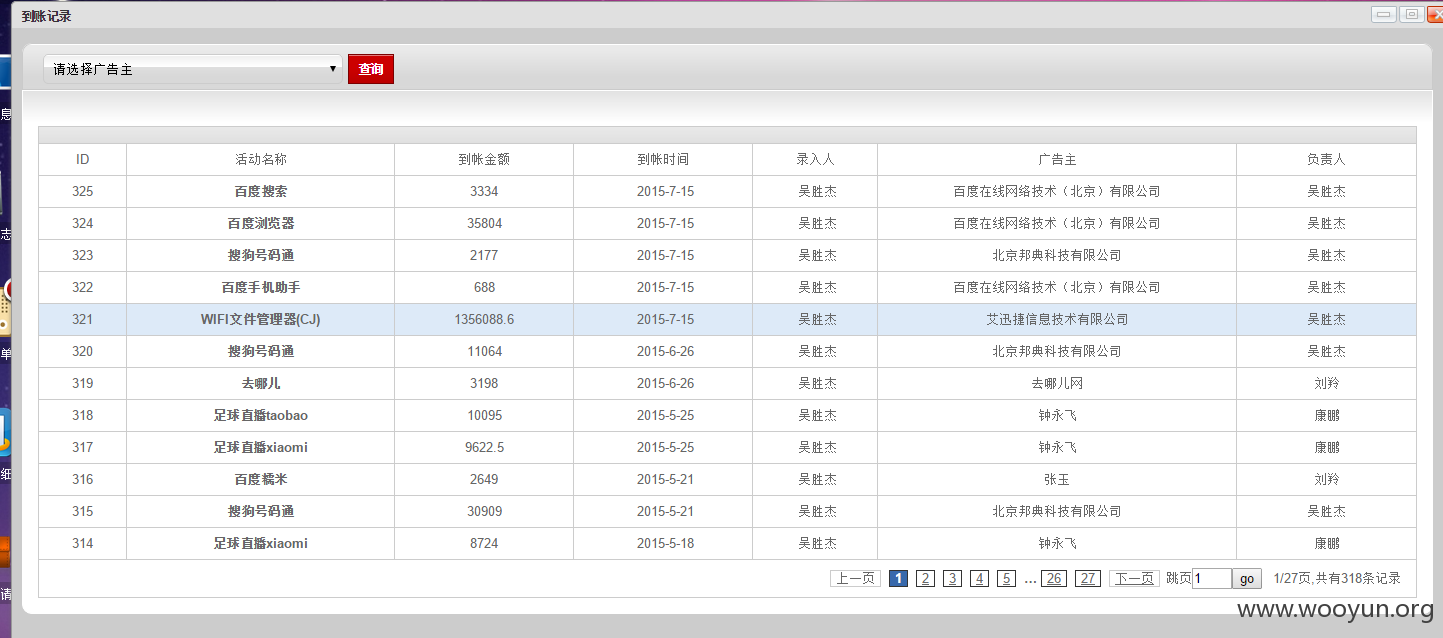Click amount 35804
The width and height of the screenshot is (1443, 638).
pyautogui.click(x=484, y=223)
